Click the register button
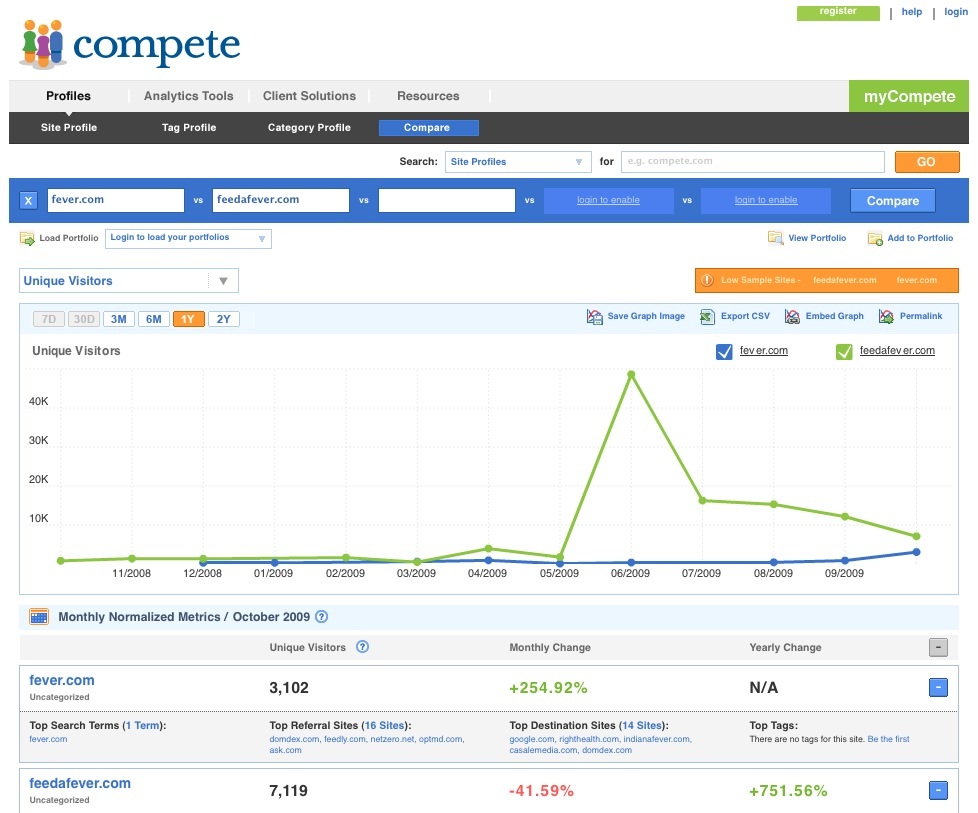The height and width of the screenshot is (813, 978). tap(838, 12)
